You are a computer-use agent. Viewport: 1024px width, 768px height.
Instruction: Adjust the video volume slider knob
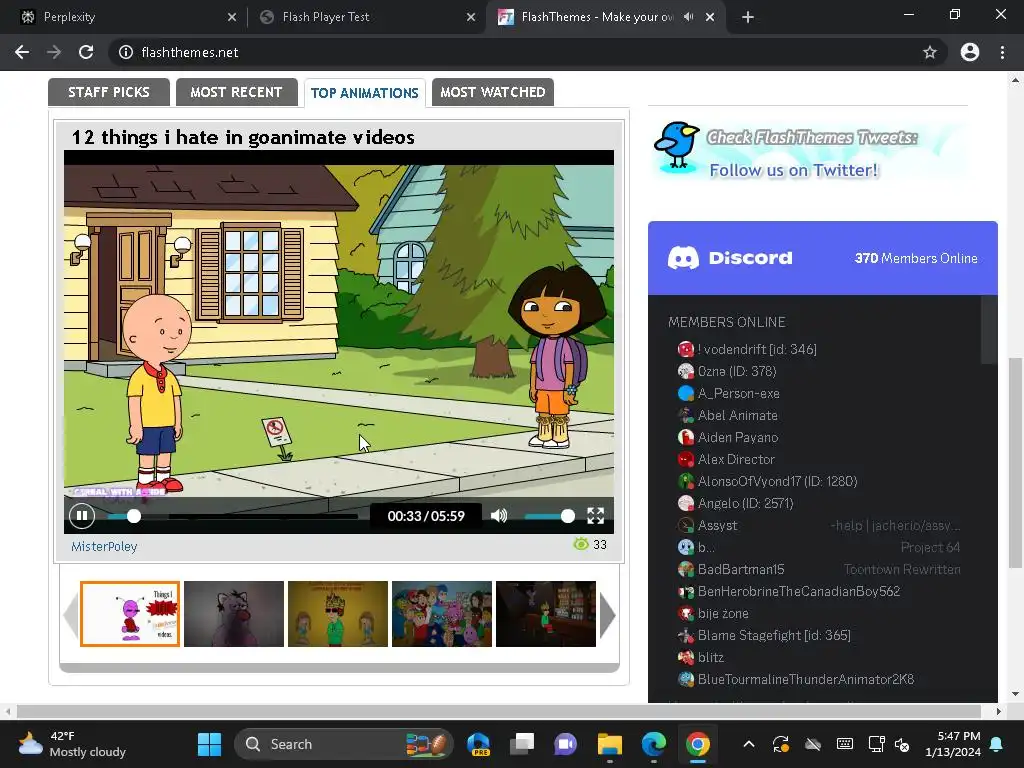click(568, 516)
